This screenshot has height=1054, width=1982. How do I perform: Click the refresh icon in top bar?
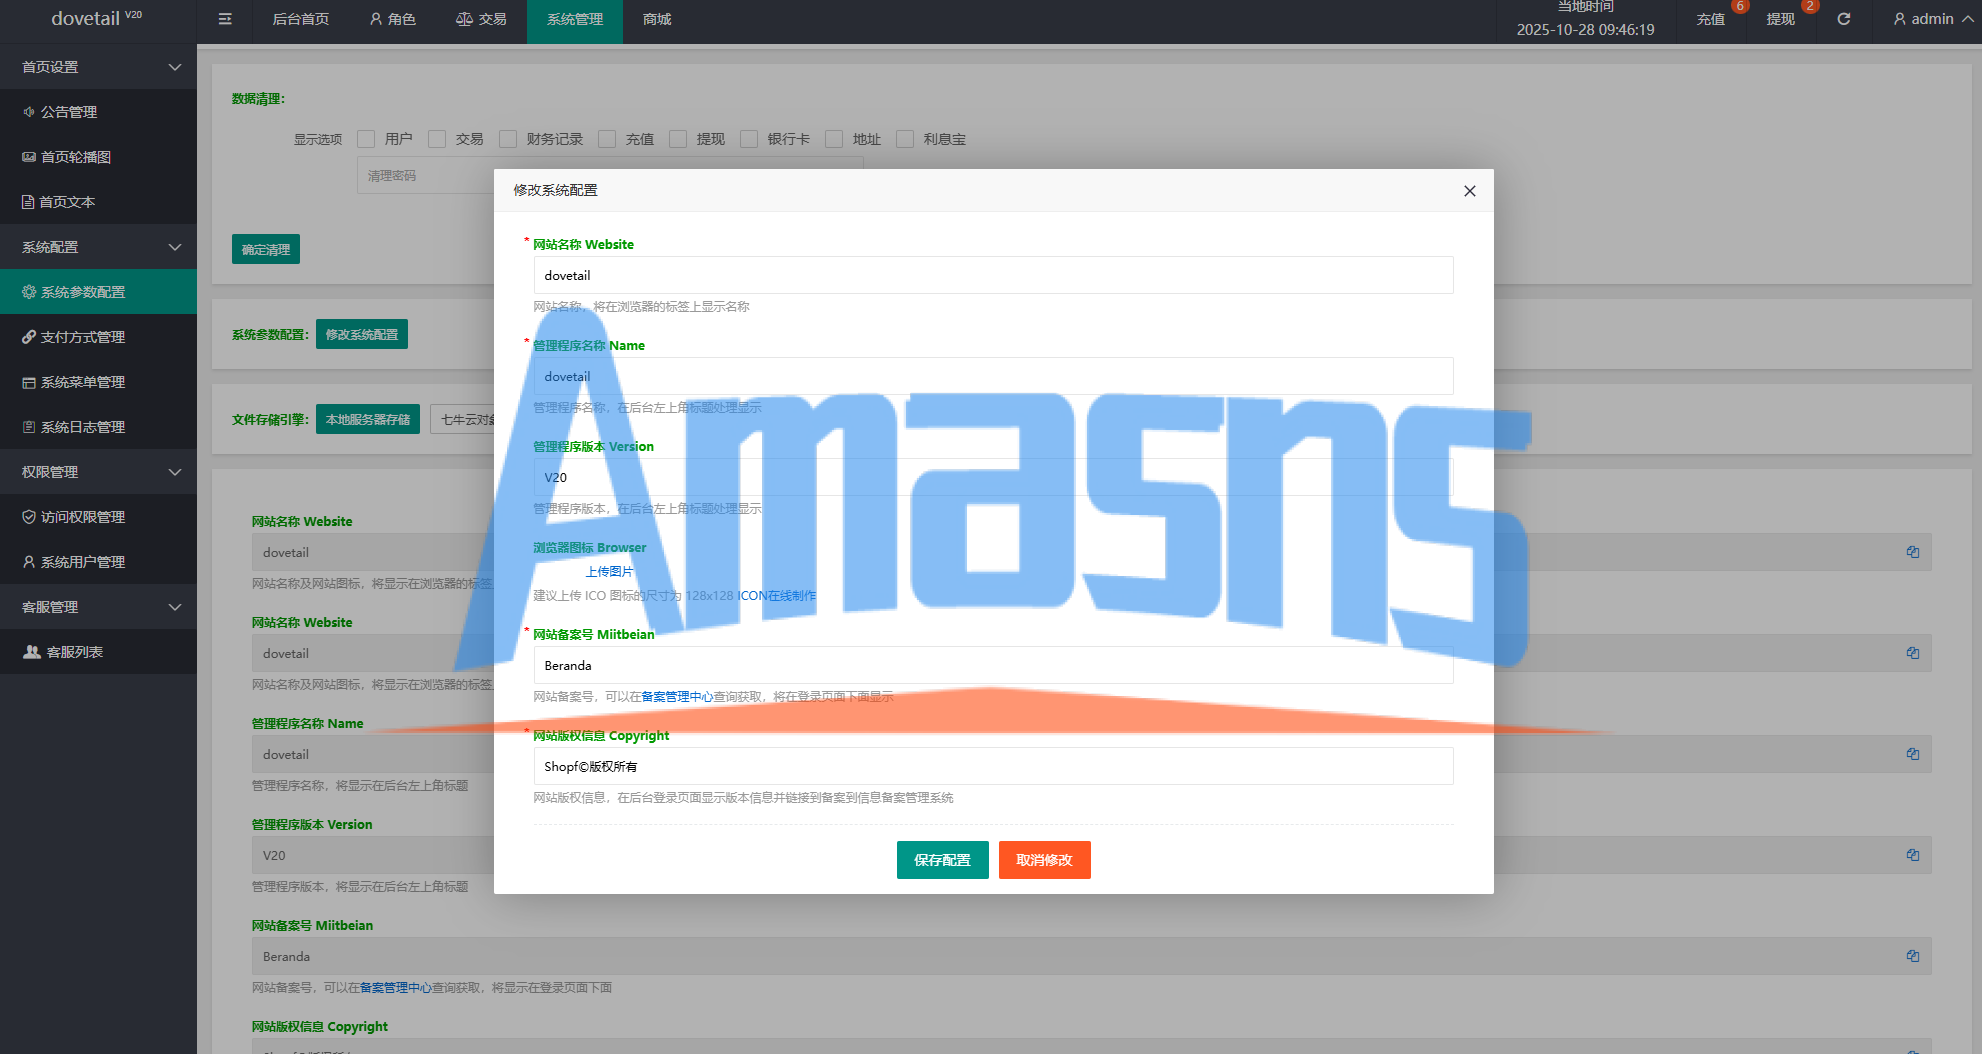[1844, 19]
